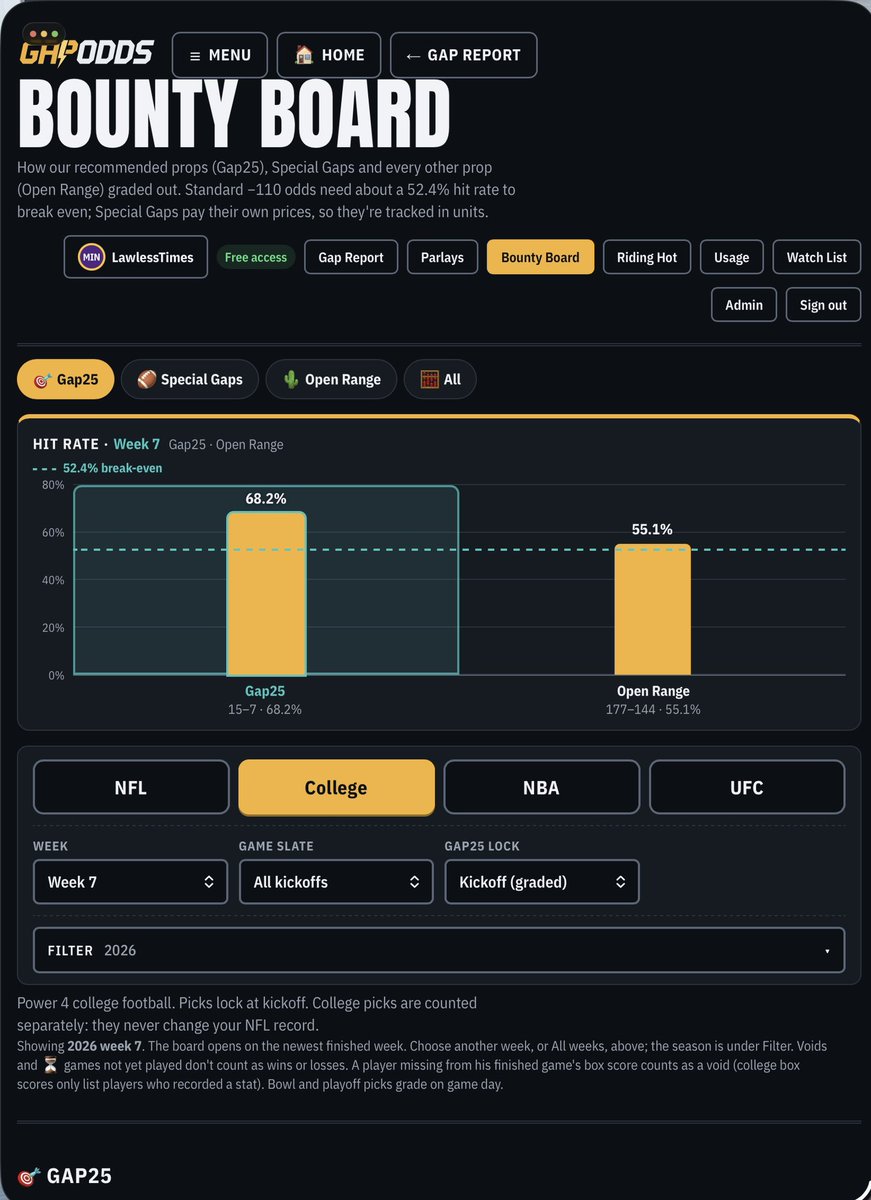Click the Week 7 chart heading
Image resolution: width=871 pixels, height=1200 pixels.
coord(136,444)
